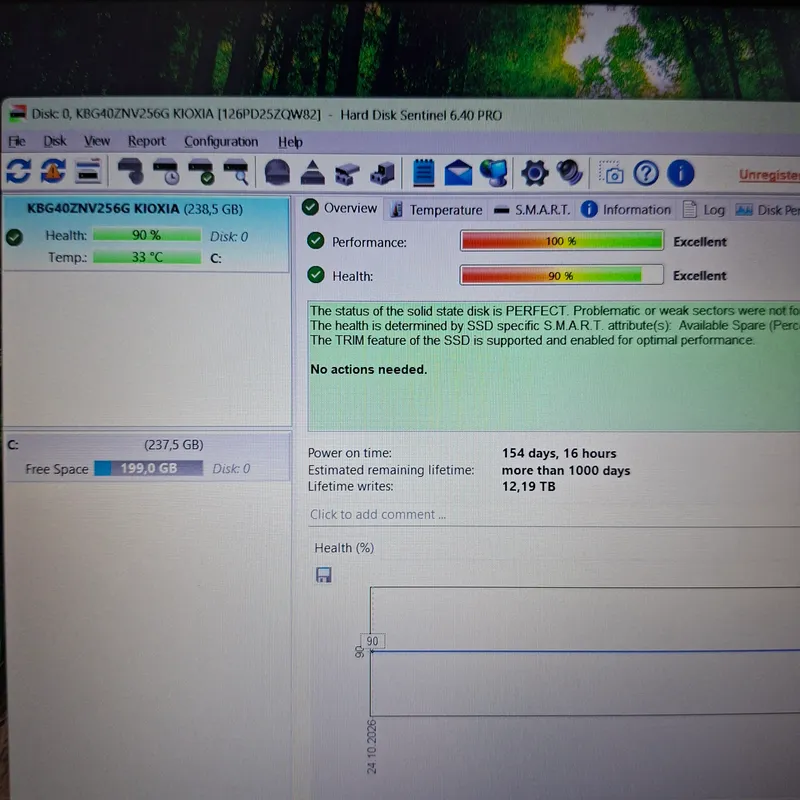Open configuration with the gear icon
The height and width of the screenshot is (800, 800).
(535, 173)
